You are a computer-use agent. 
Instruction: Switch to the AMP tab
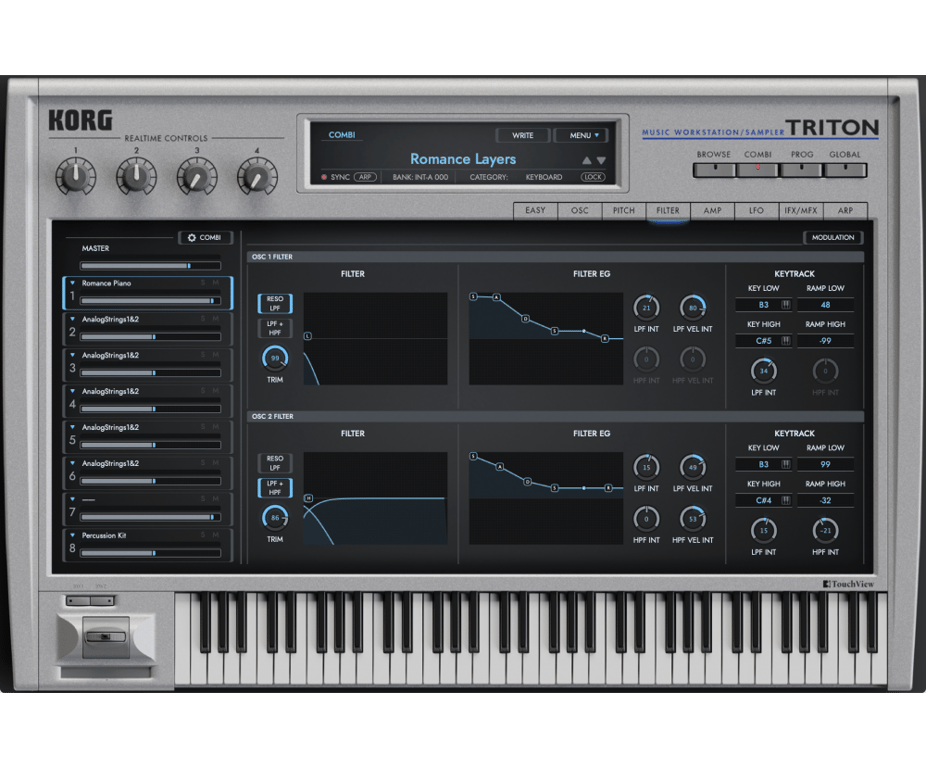(712, 210)
